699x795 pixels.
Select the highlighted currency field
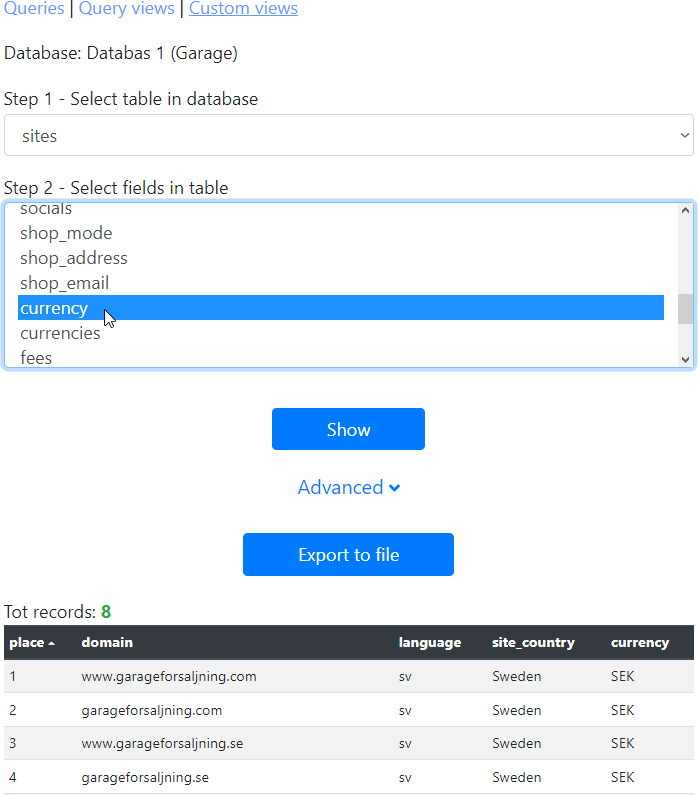[x=54, y=308]
